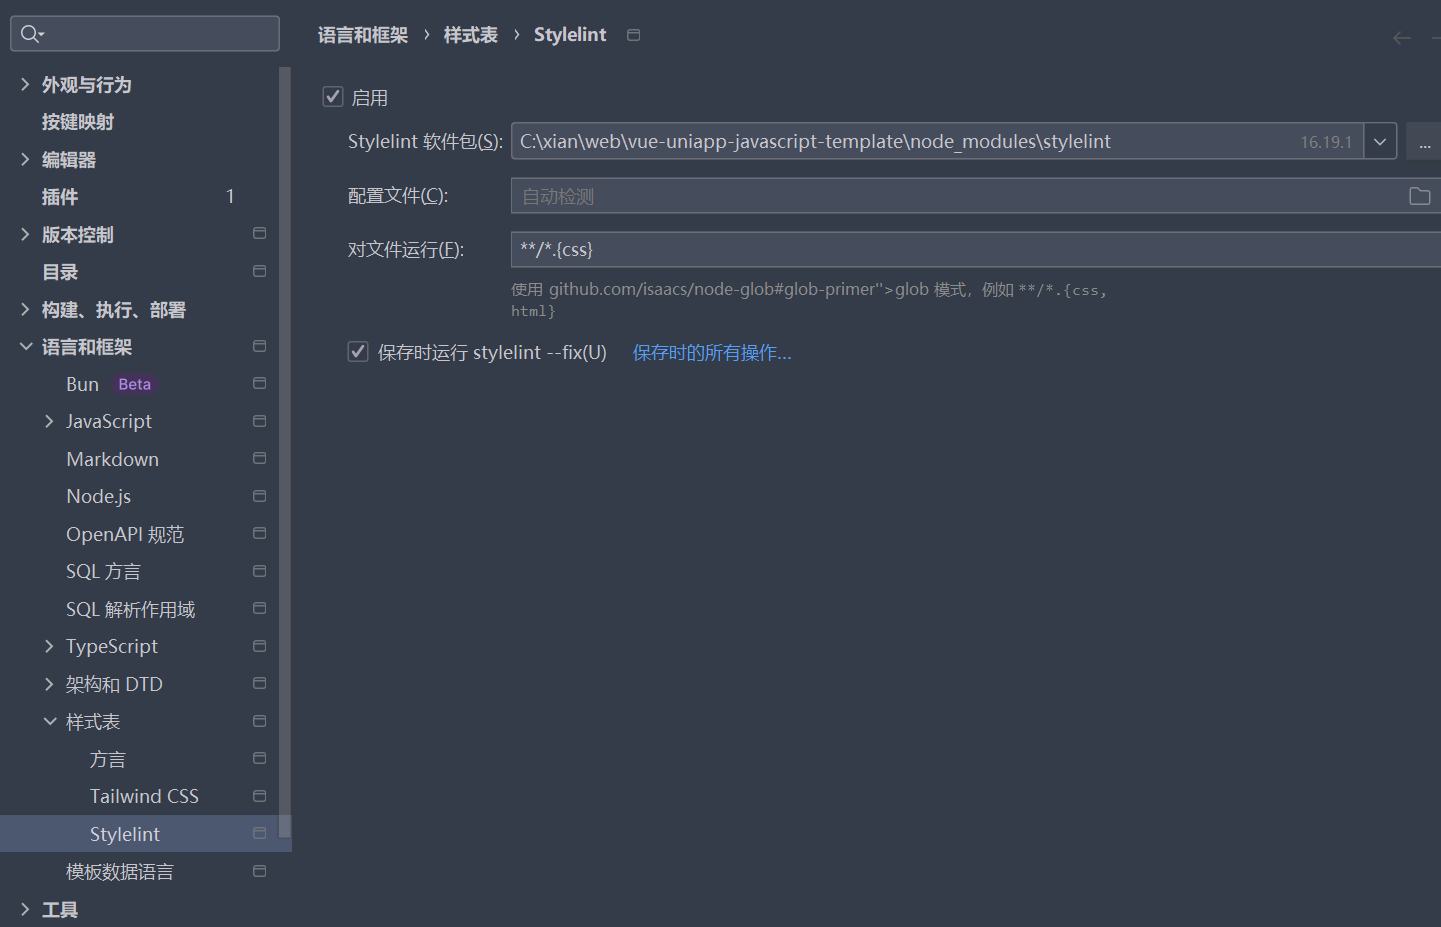Click the monitor icon beside 目录
The width and height of the screenshot is (1441, 927).
coord(259,271)
